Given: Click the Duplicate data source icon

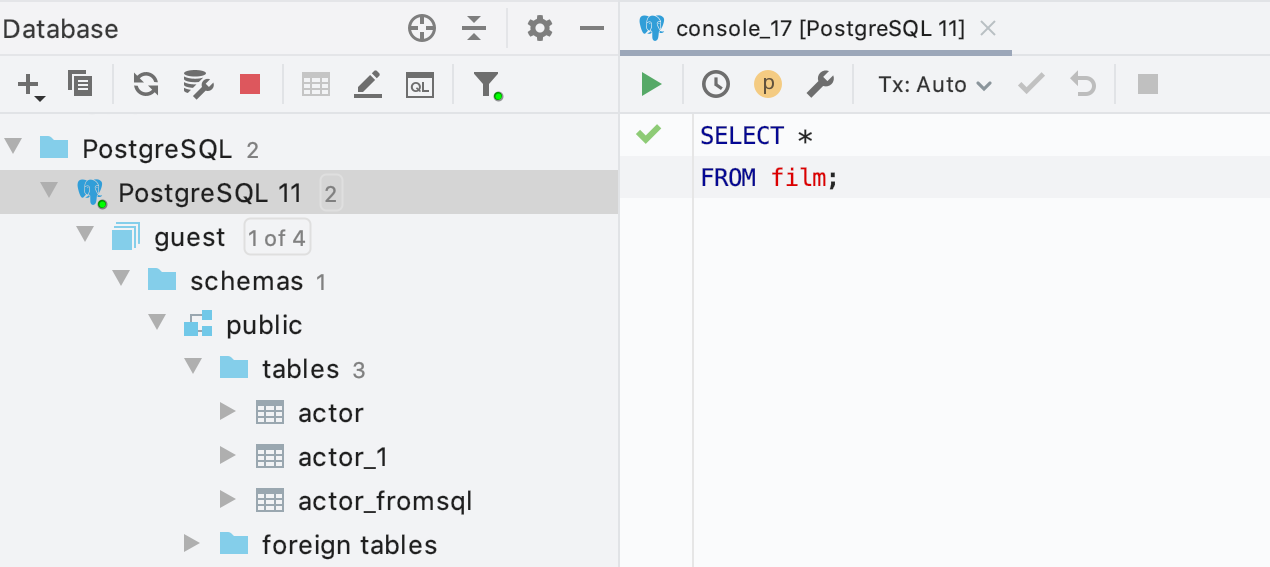Looking at the screenshot, I should (80, 85).
